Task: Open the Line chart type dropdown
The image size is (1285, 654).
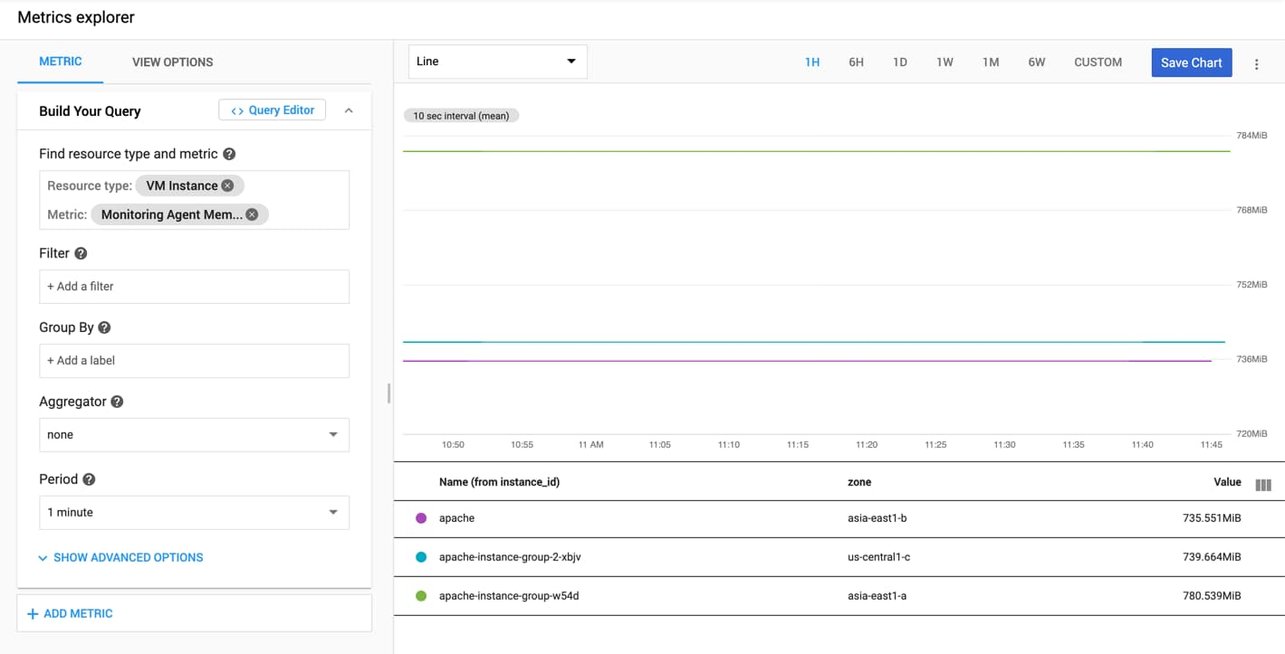Action: click(x=497, y=61)
